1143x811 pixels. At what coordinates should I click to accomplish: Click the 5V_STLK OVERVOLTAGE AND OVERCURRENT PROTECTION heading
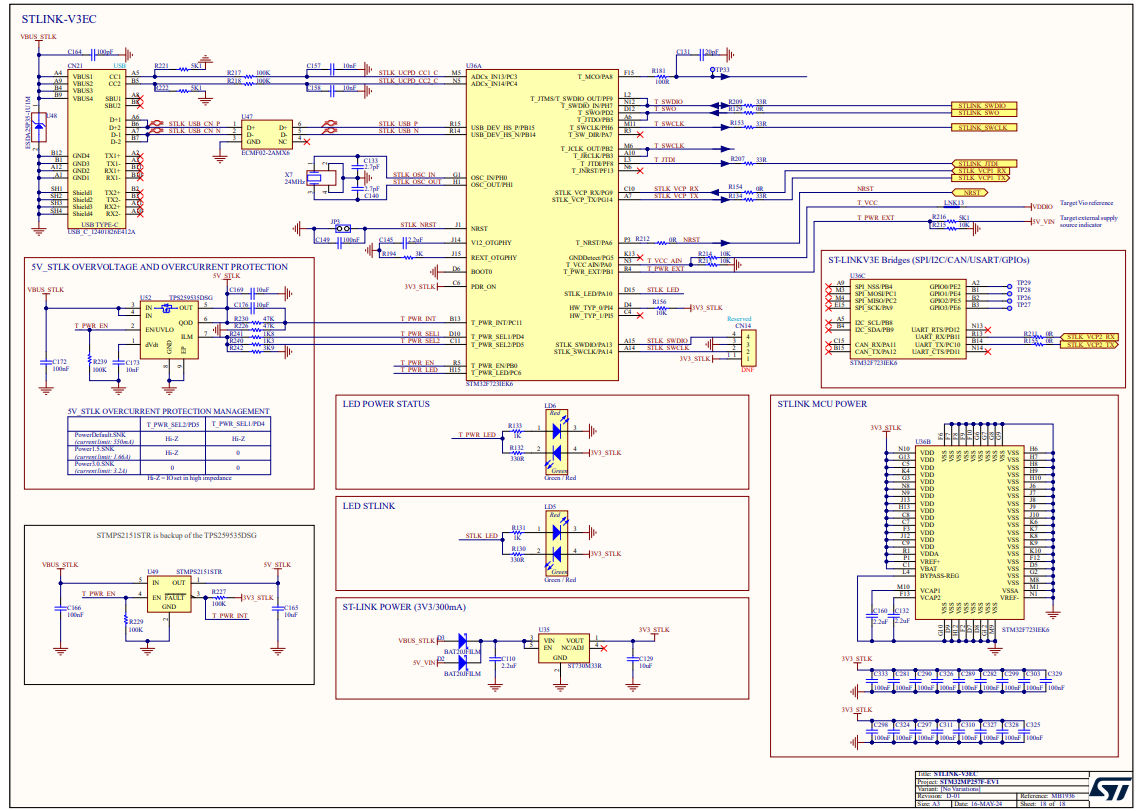coord(160,267)
